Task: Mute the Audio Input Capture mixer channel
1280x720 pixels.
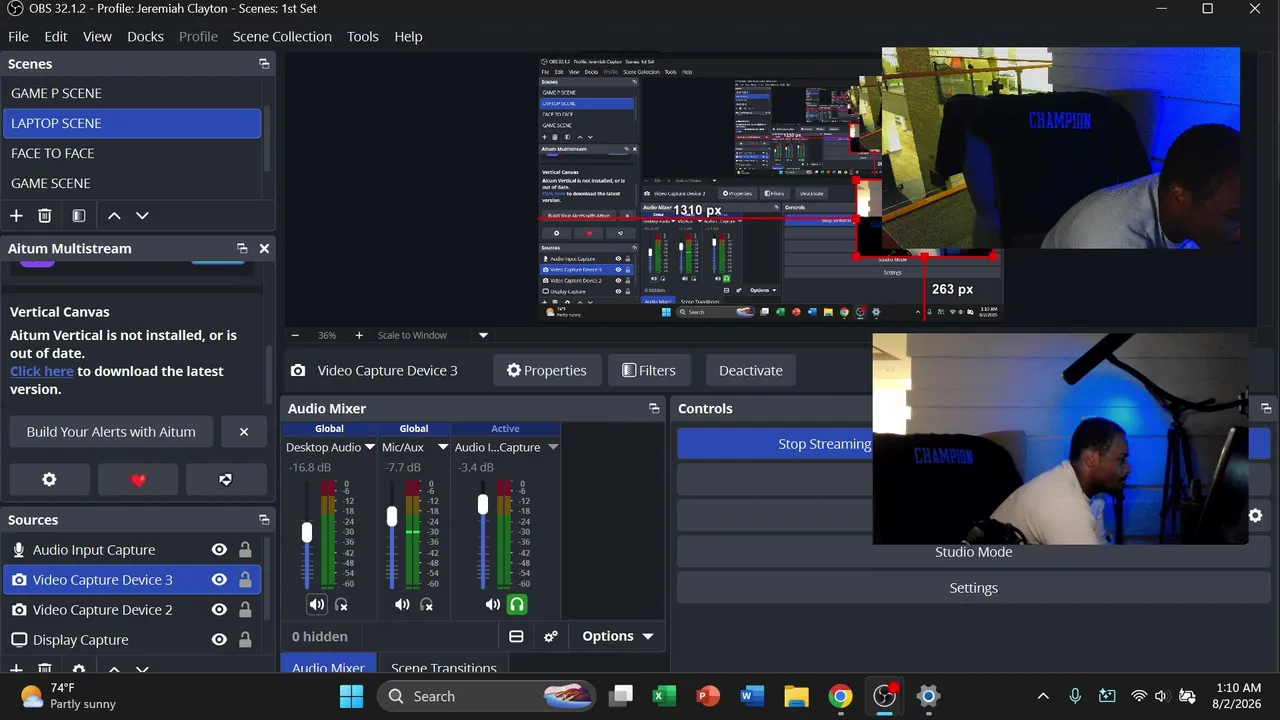Action: pos(492,604)
